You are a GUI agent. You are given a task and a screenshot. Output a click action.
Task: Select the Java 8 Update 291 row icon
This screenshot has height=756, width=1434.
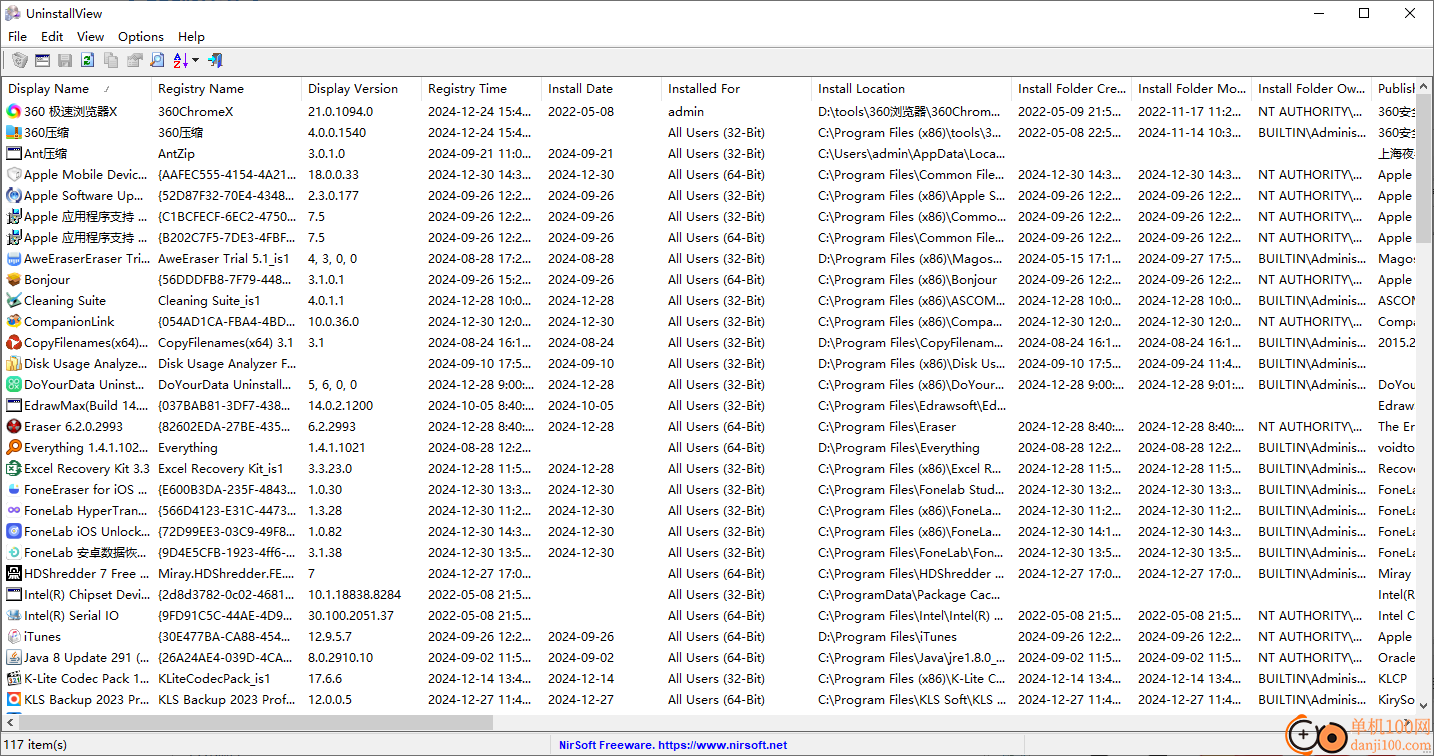[x=14, y=658]
